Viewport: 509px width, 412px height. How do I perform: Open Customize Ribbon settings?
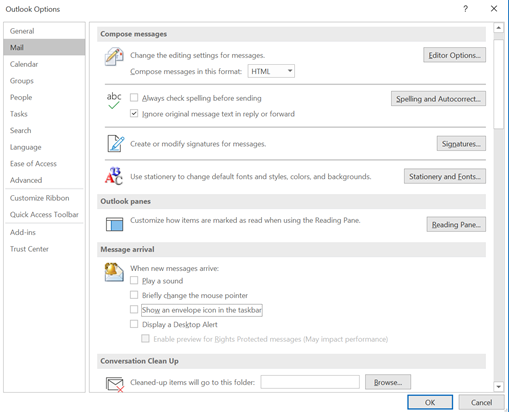pos(44,198)
